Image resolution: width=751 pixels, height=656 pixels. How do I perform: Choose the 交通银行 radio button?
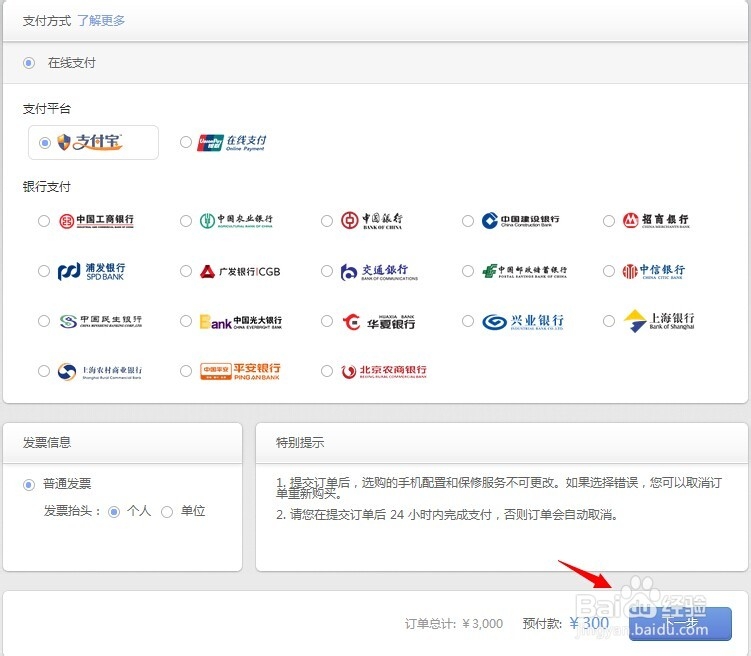[327, 271]
